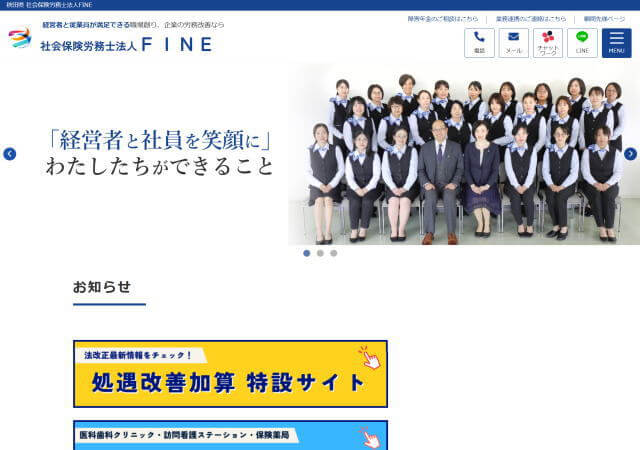Click the 経営者と従業員が満足できる tagline text
Viewport: 640px width, 450px height.
pyautogui.click(x=86, y=25)
